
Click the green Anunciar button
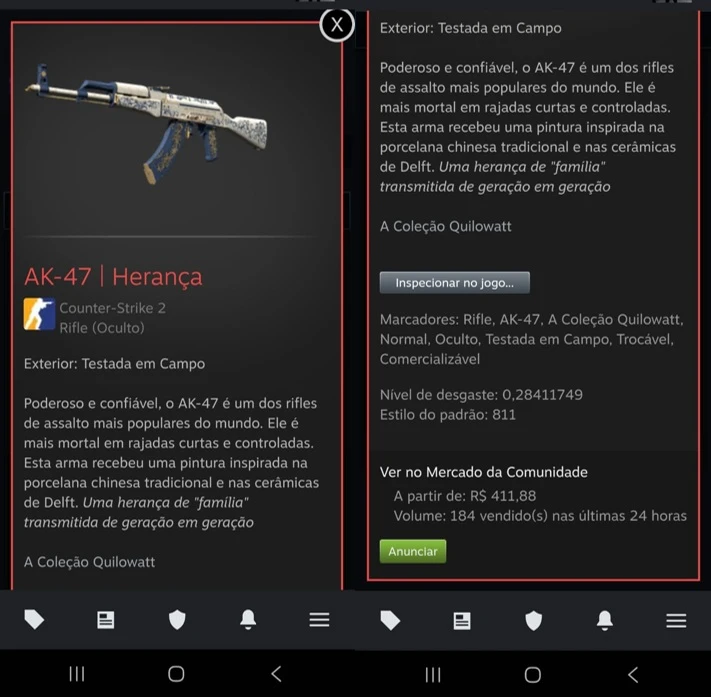click(413, 551)
